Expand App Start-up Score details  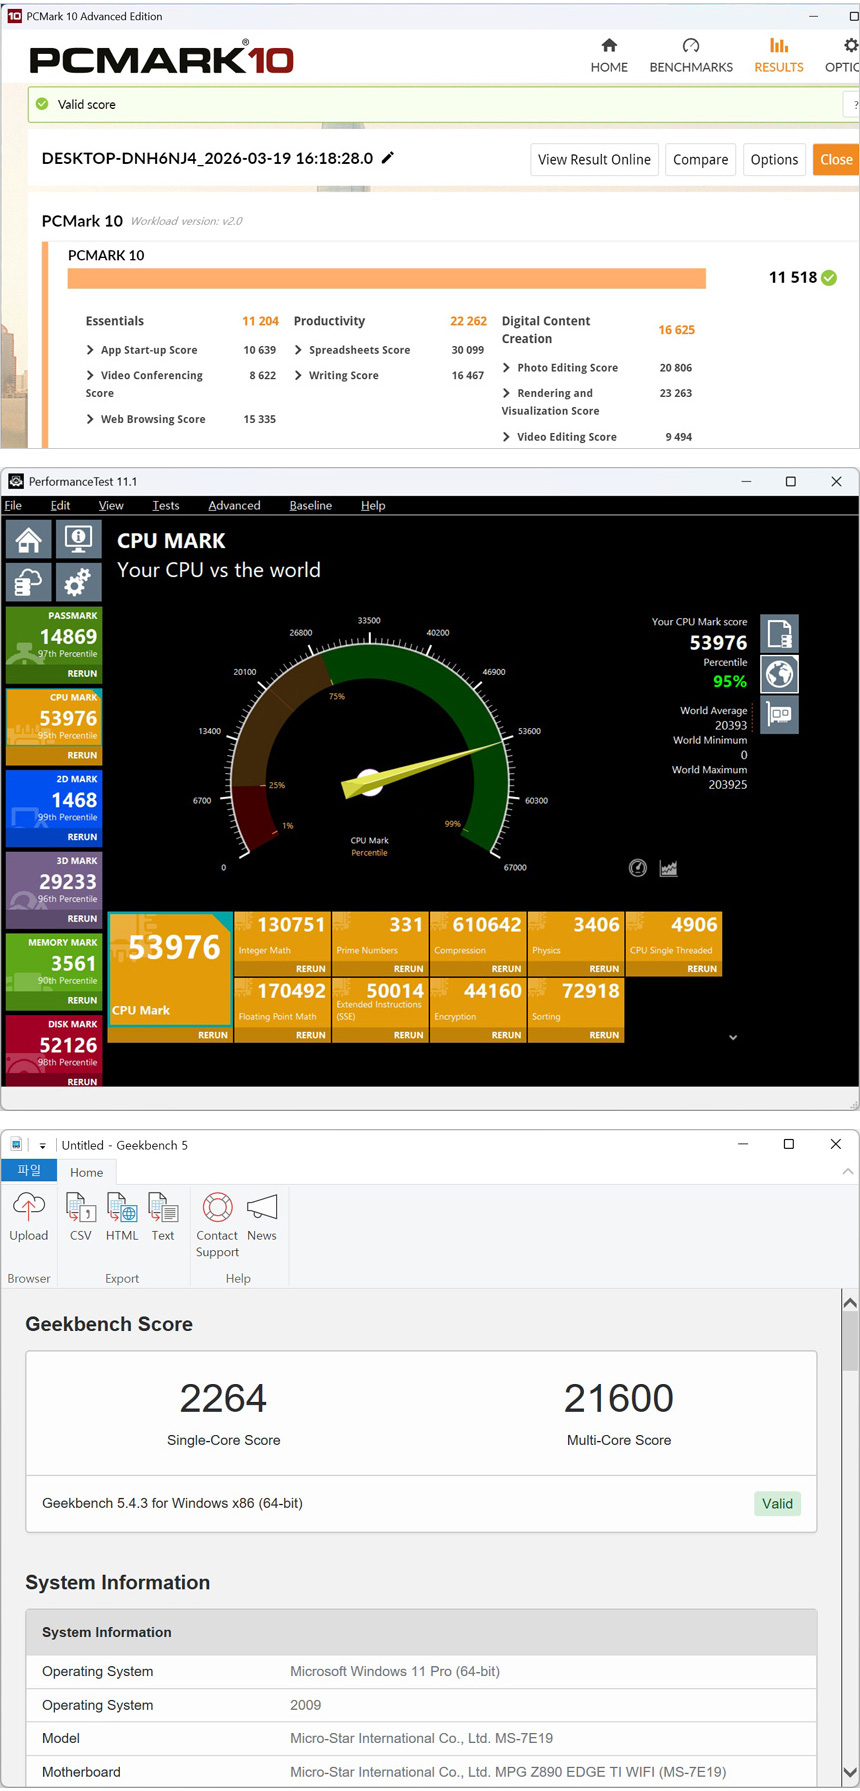91,350
